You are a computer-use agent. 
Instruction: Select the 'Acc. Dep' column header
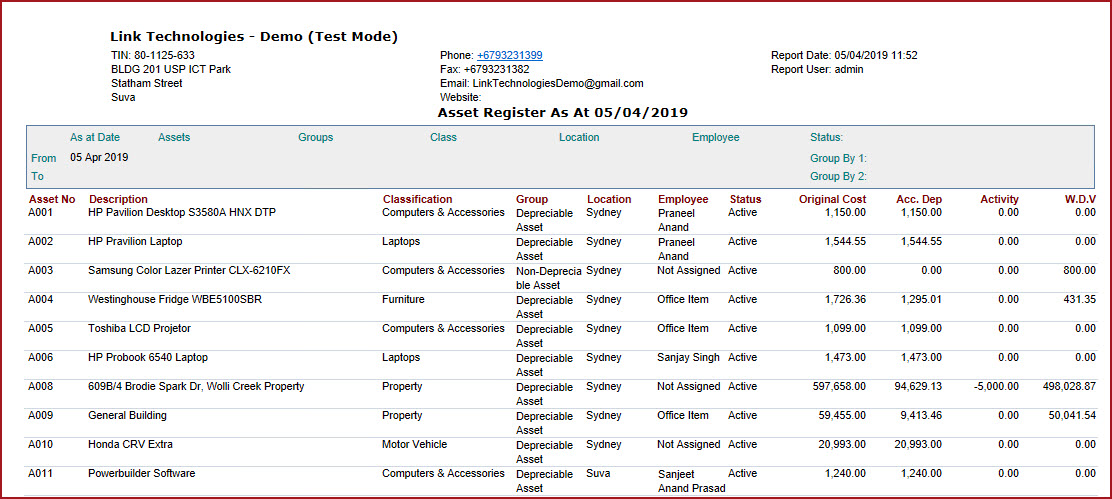click(x=919, y=199)
